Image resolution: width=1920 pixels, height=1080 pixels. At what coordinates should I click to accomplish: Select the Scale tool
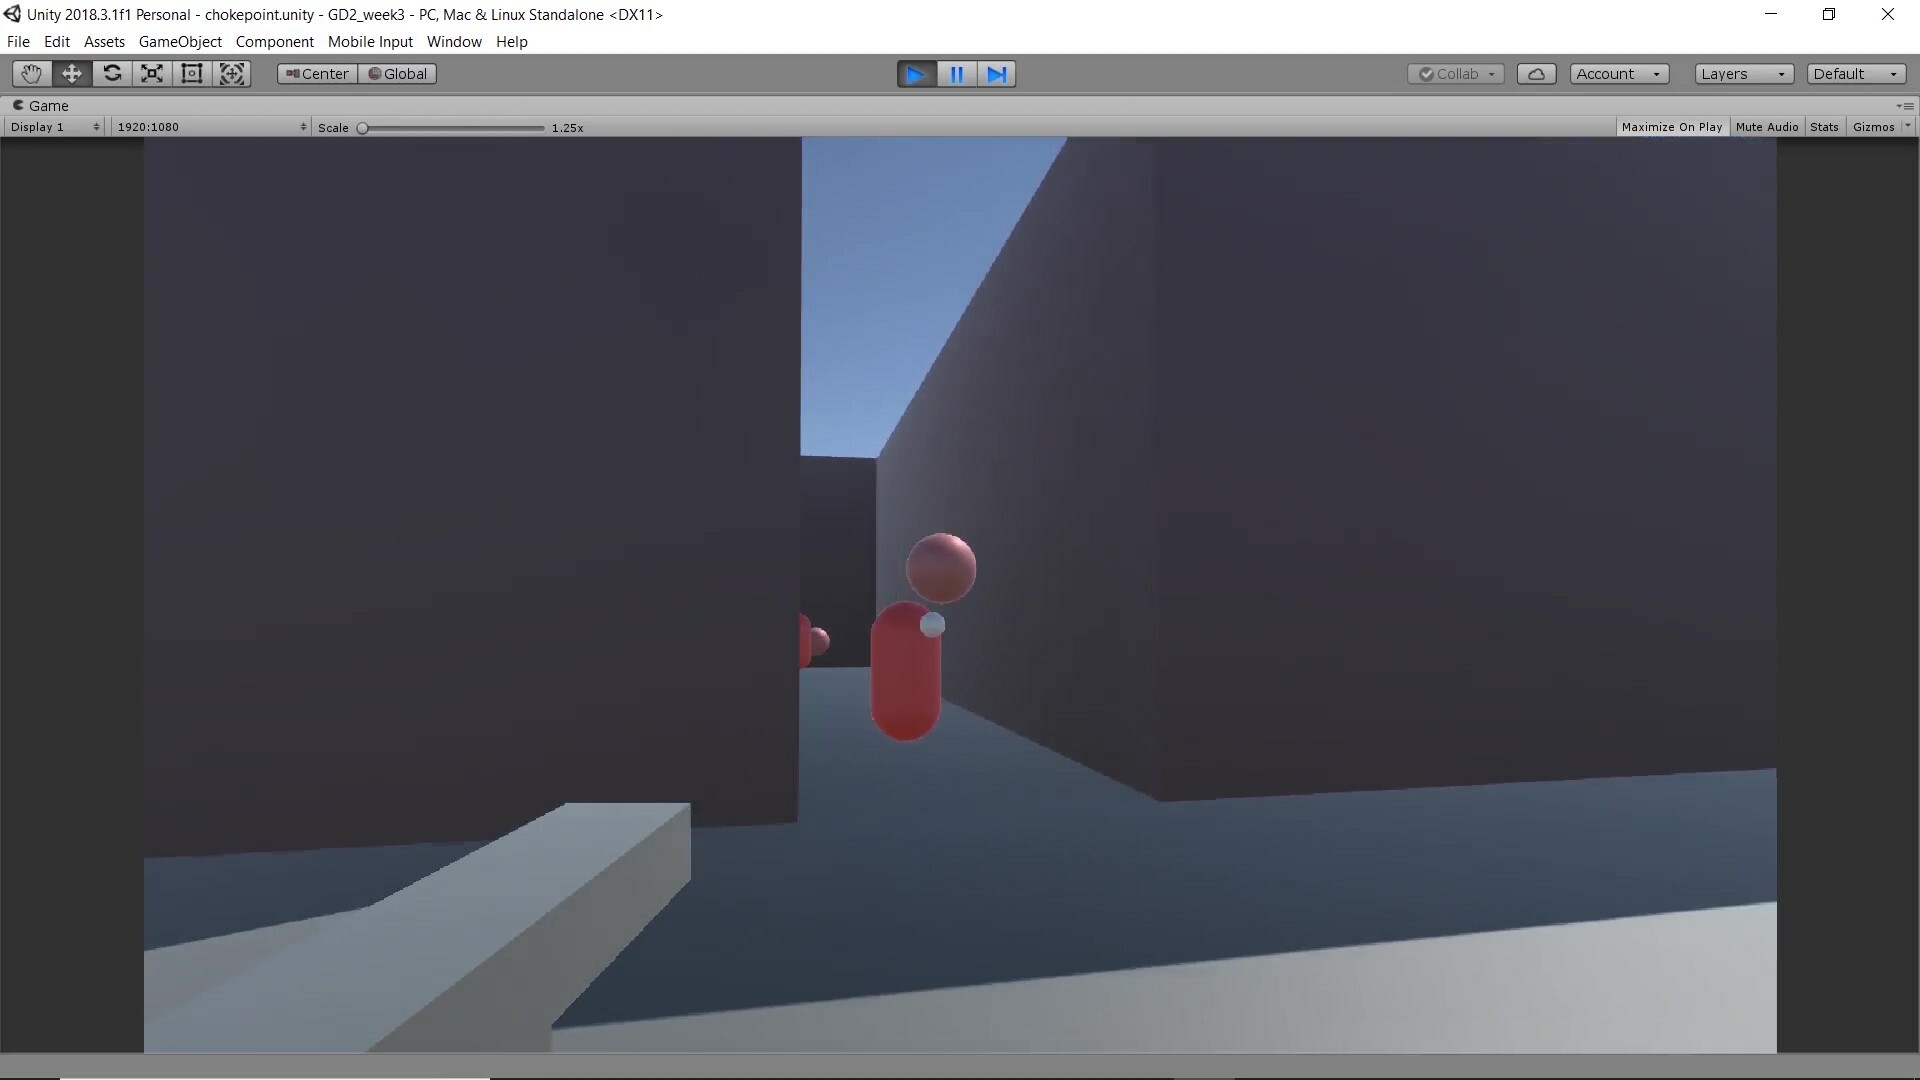pyautogui.click(x=152, y=74)
